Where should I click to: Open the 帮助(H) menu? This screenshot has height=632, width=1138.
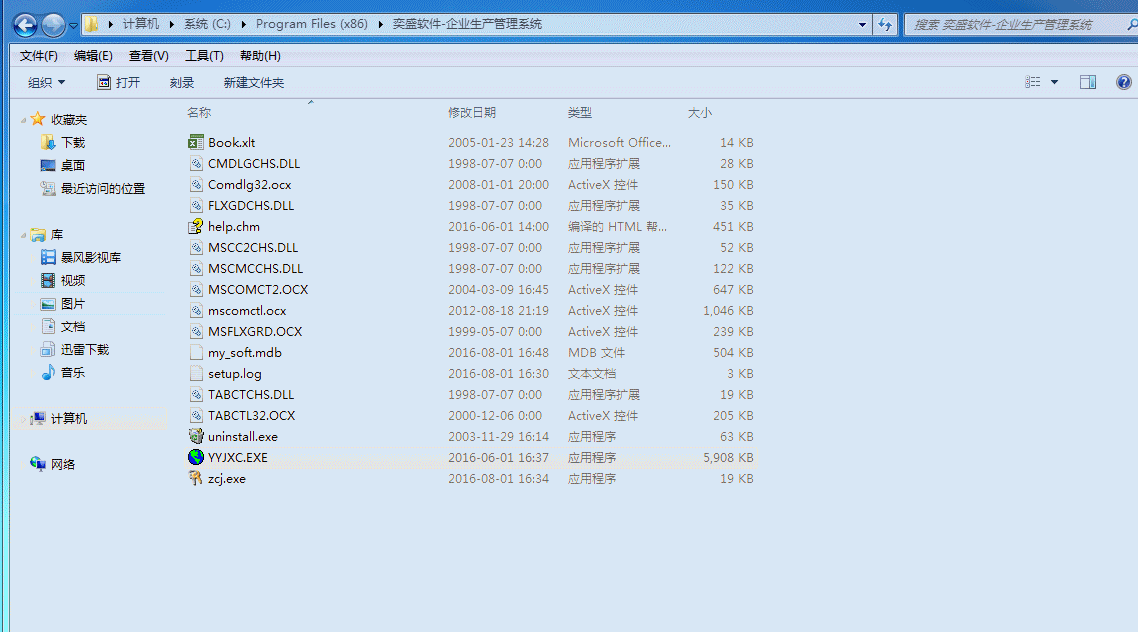pos(260,56)
